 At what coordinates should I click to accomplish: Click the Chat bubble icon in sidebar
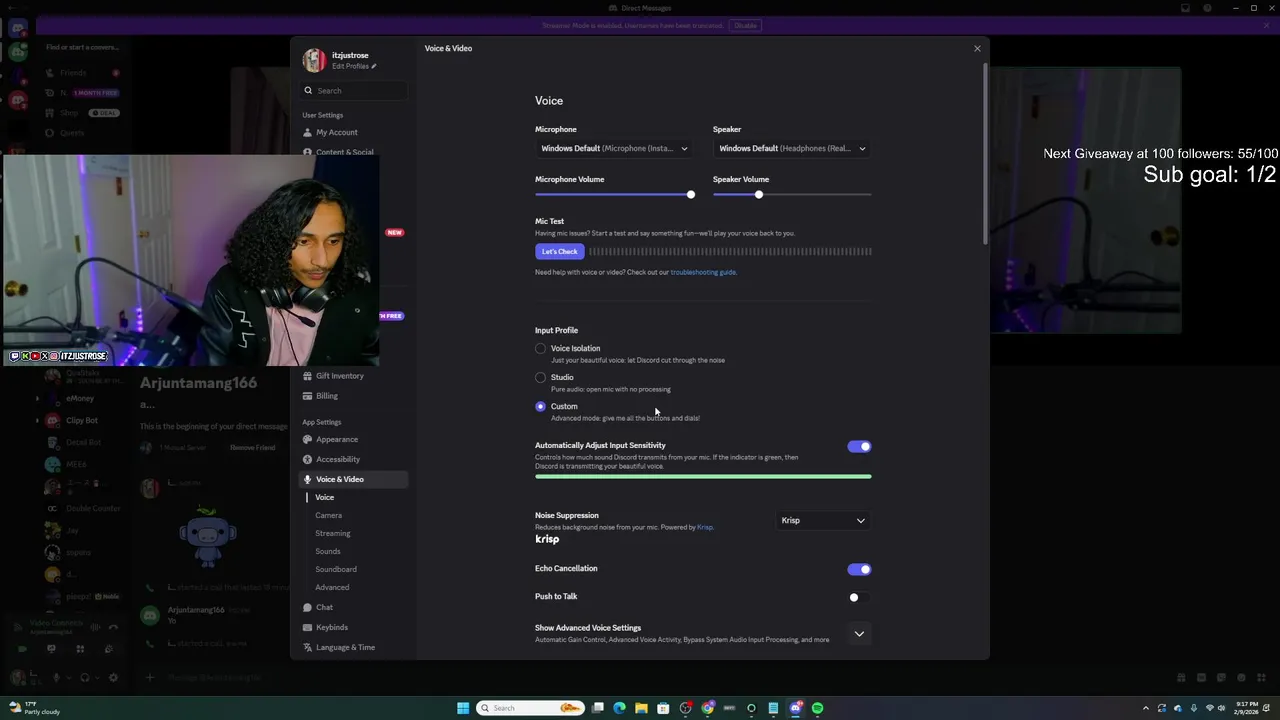[308, 607]
